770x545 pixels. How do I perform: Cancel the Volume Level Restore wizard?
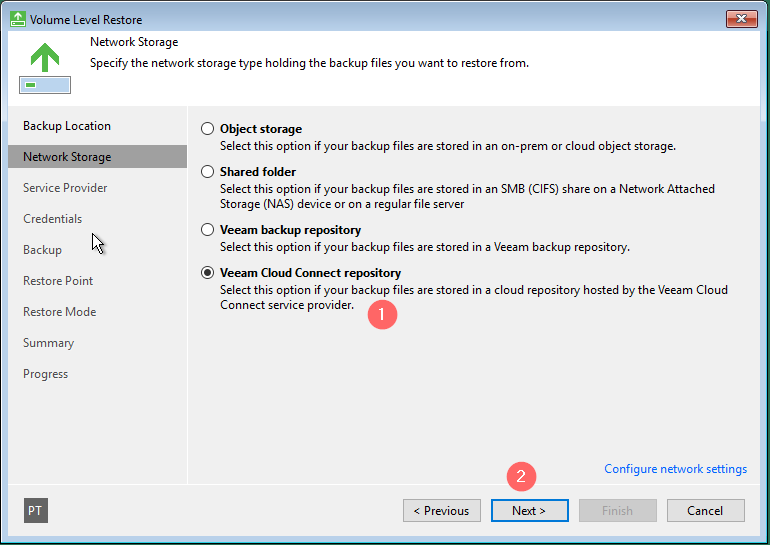click(705, 511)
